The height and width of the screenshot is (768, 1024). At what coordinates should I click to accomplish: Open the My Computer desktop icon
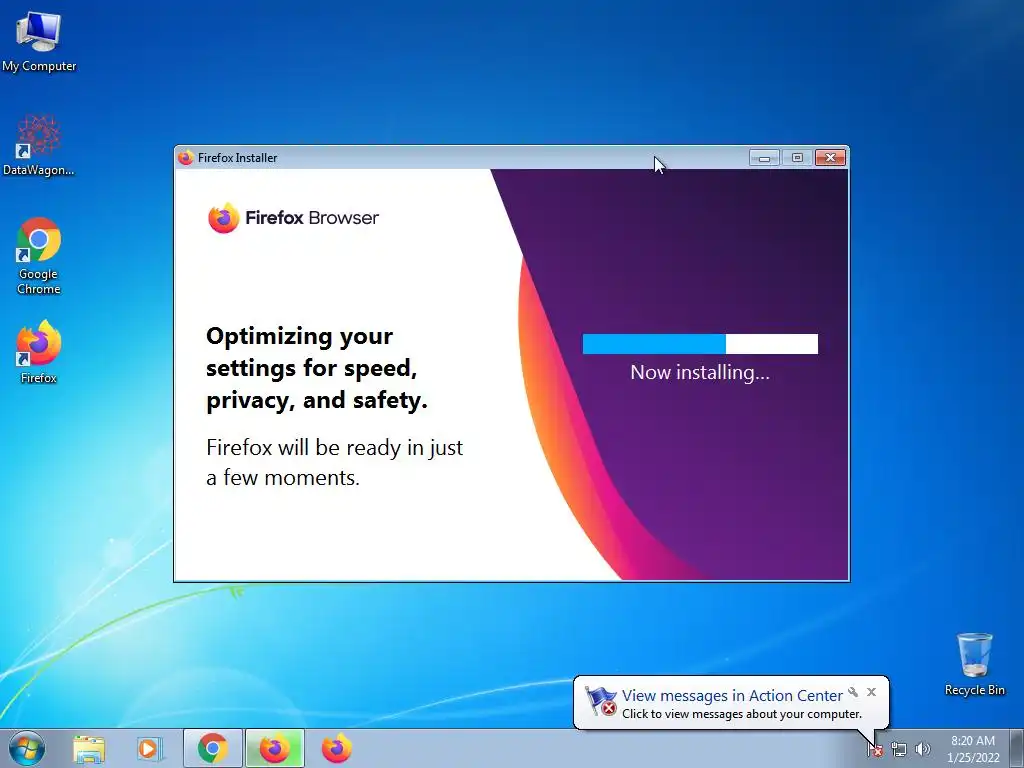pyautogui.click(x=39, y=41)
